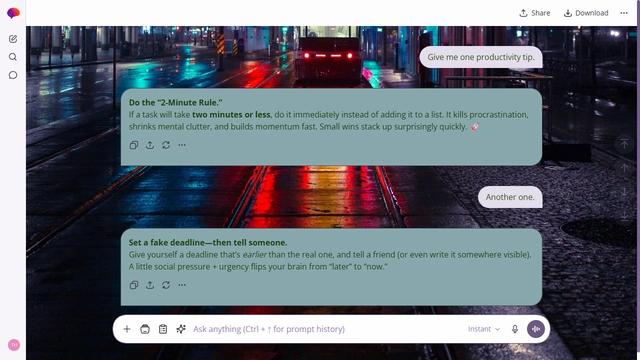Share the fake deadline response

click(x=150, y=285)
